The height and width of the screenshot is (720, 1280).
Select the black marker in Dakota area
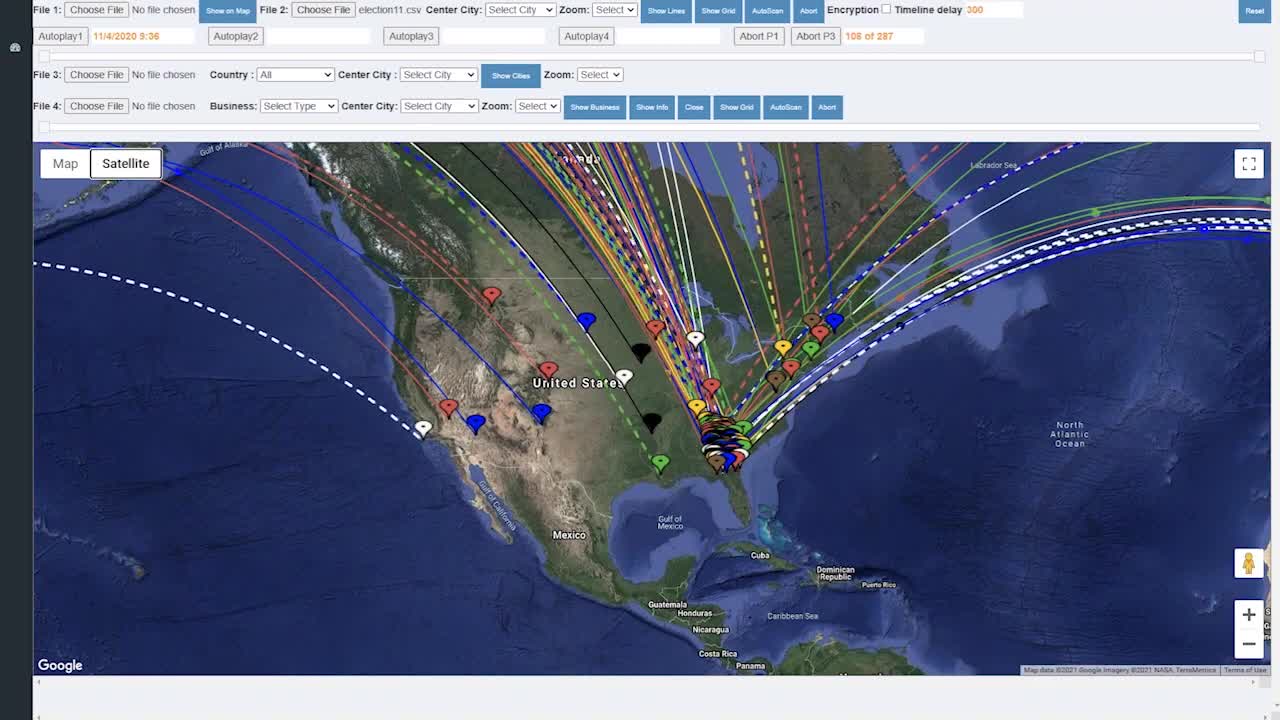pos(640,352)
